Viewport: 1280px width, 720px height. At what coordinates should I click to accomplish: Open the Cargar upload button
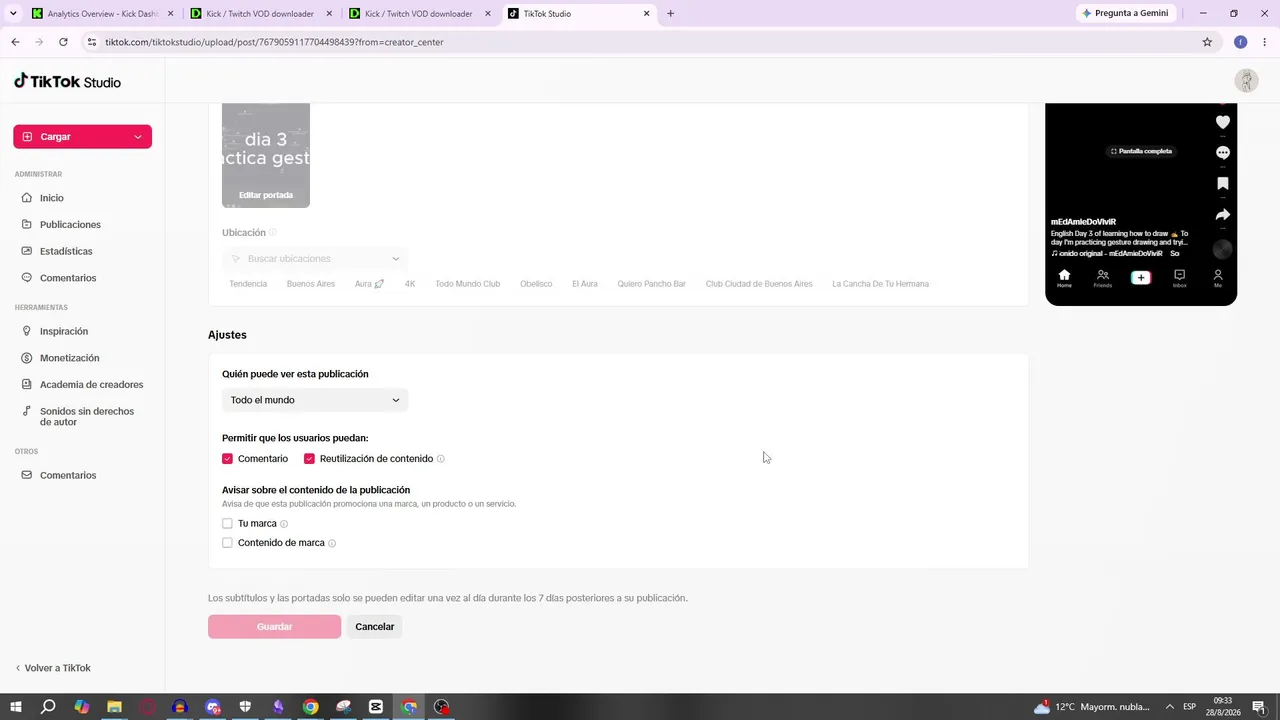(82, 137)
